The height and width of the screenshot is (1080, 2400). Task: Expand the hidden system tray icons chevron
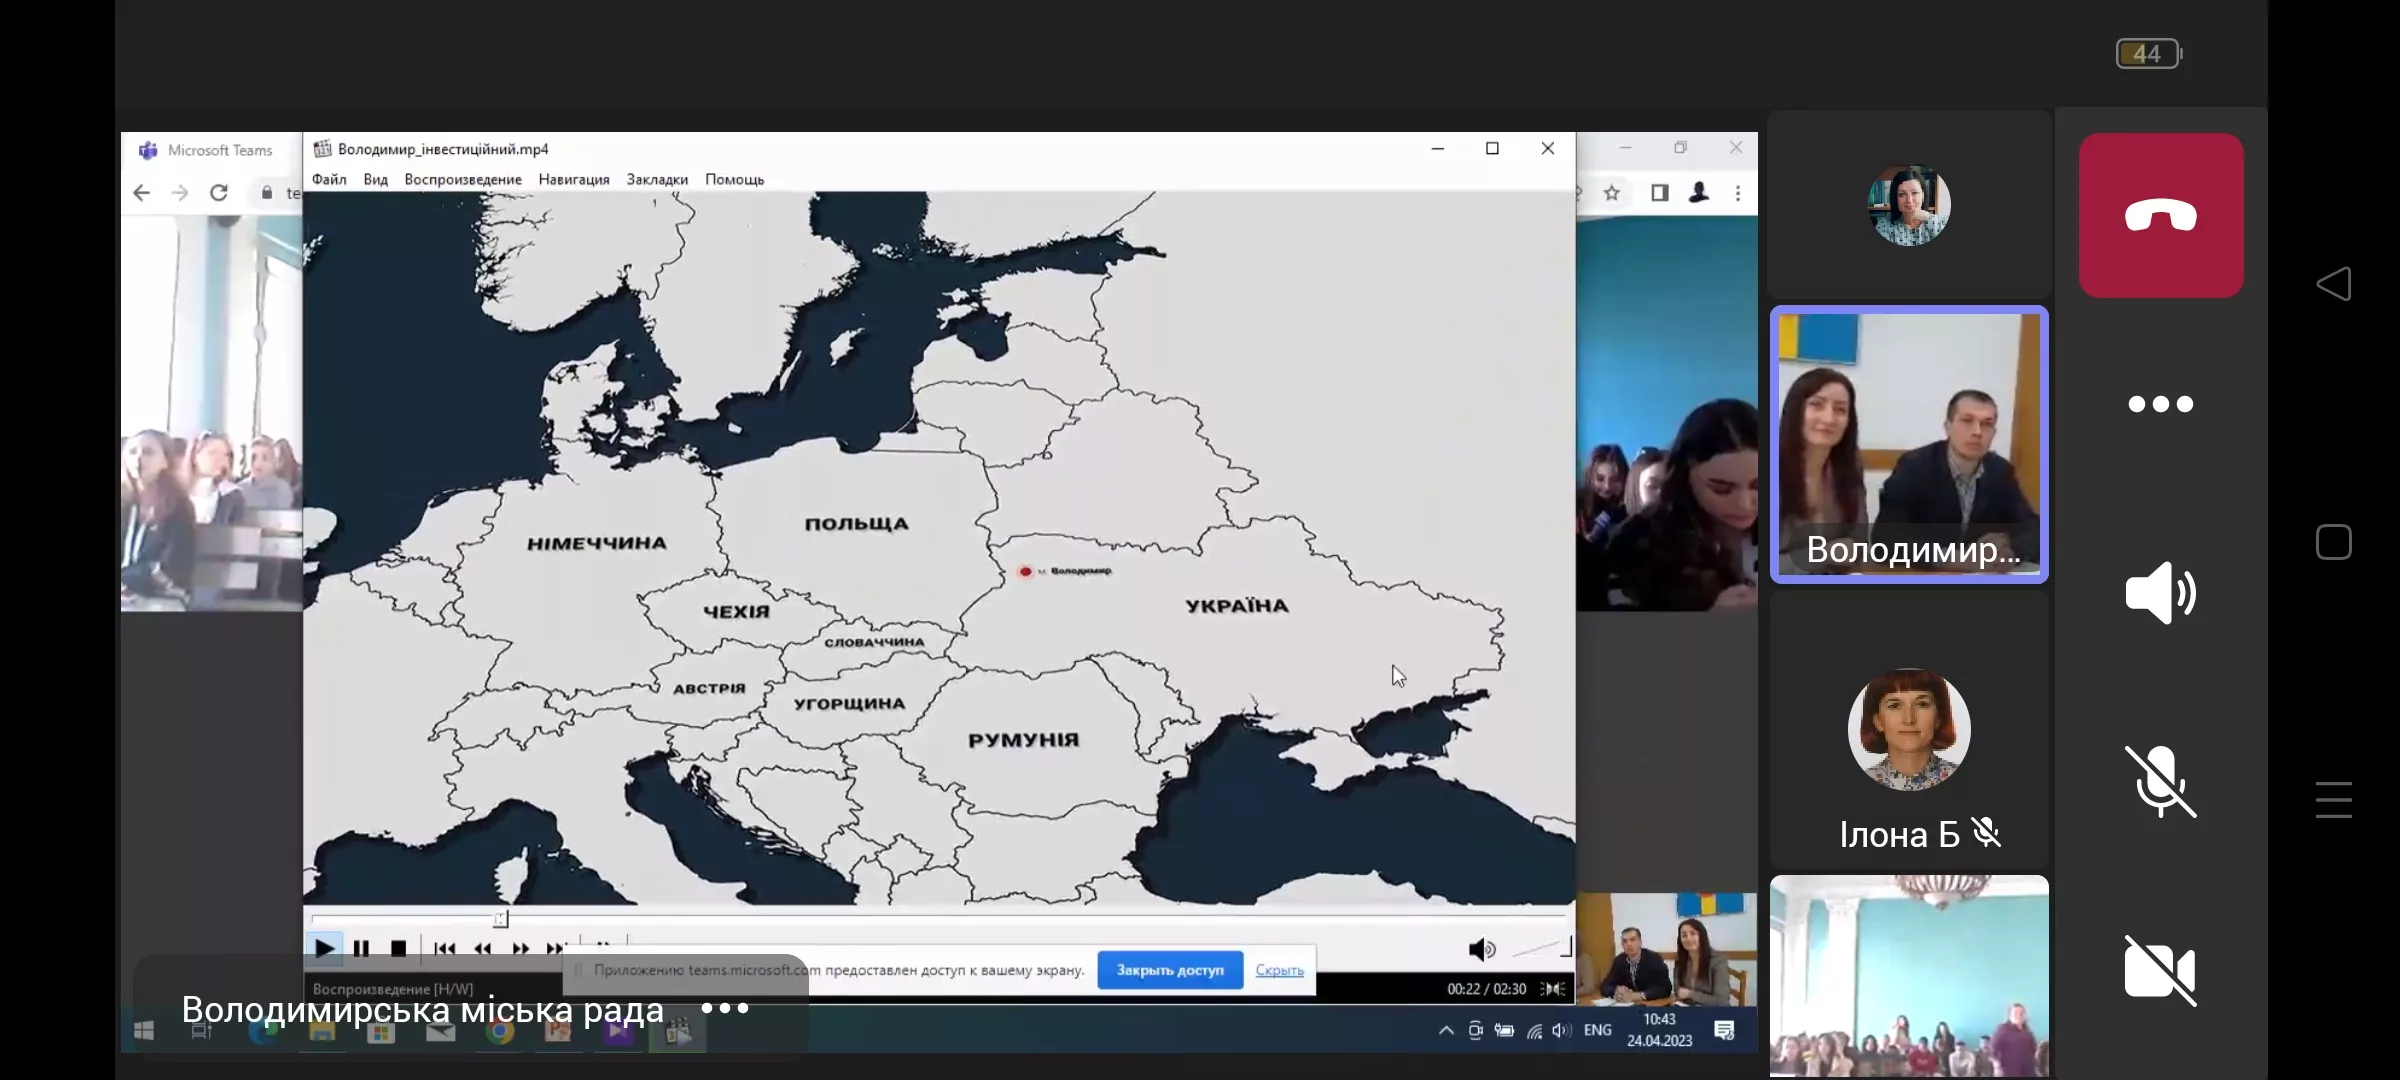pos(1446,1030)
